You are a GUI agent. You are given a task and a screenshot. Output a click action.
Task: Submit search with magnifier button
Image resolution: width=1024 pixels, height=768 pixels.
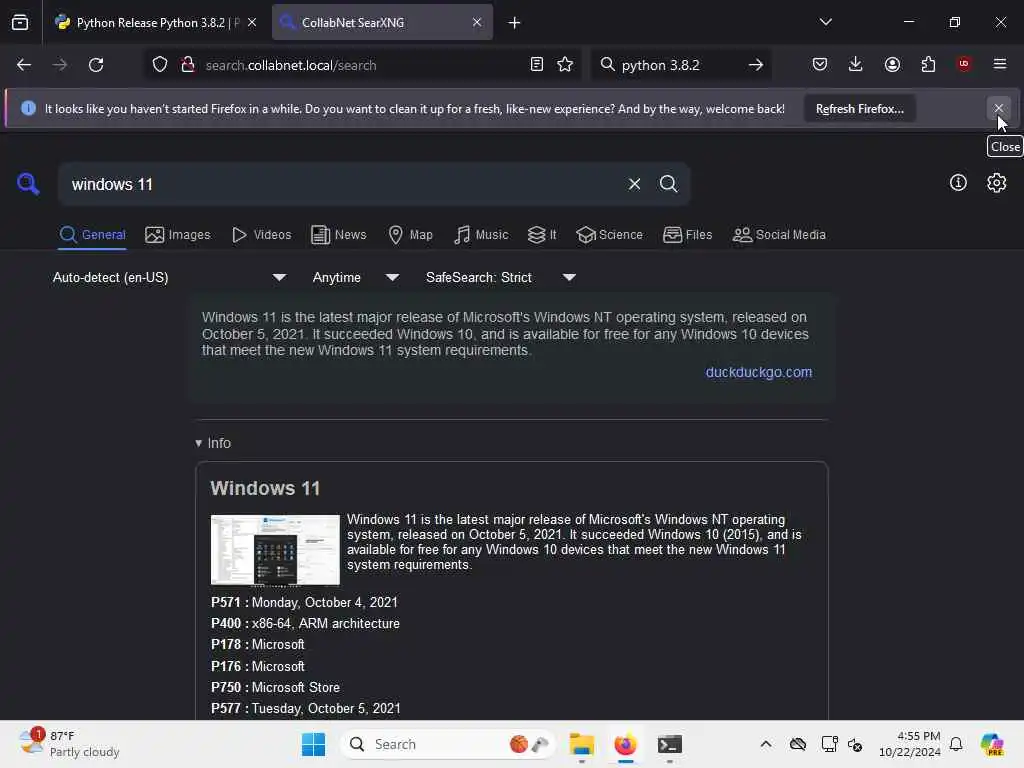click(x=668, y=184)
